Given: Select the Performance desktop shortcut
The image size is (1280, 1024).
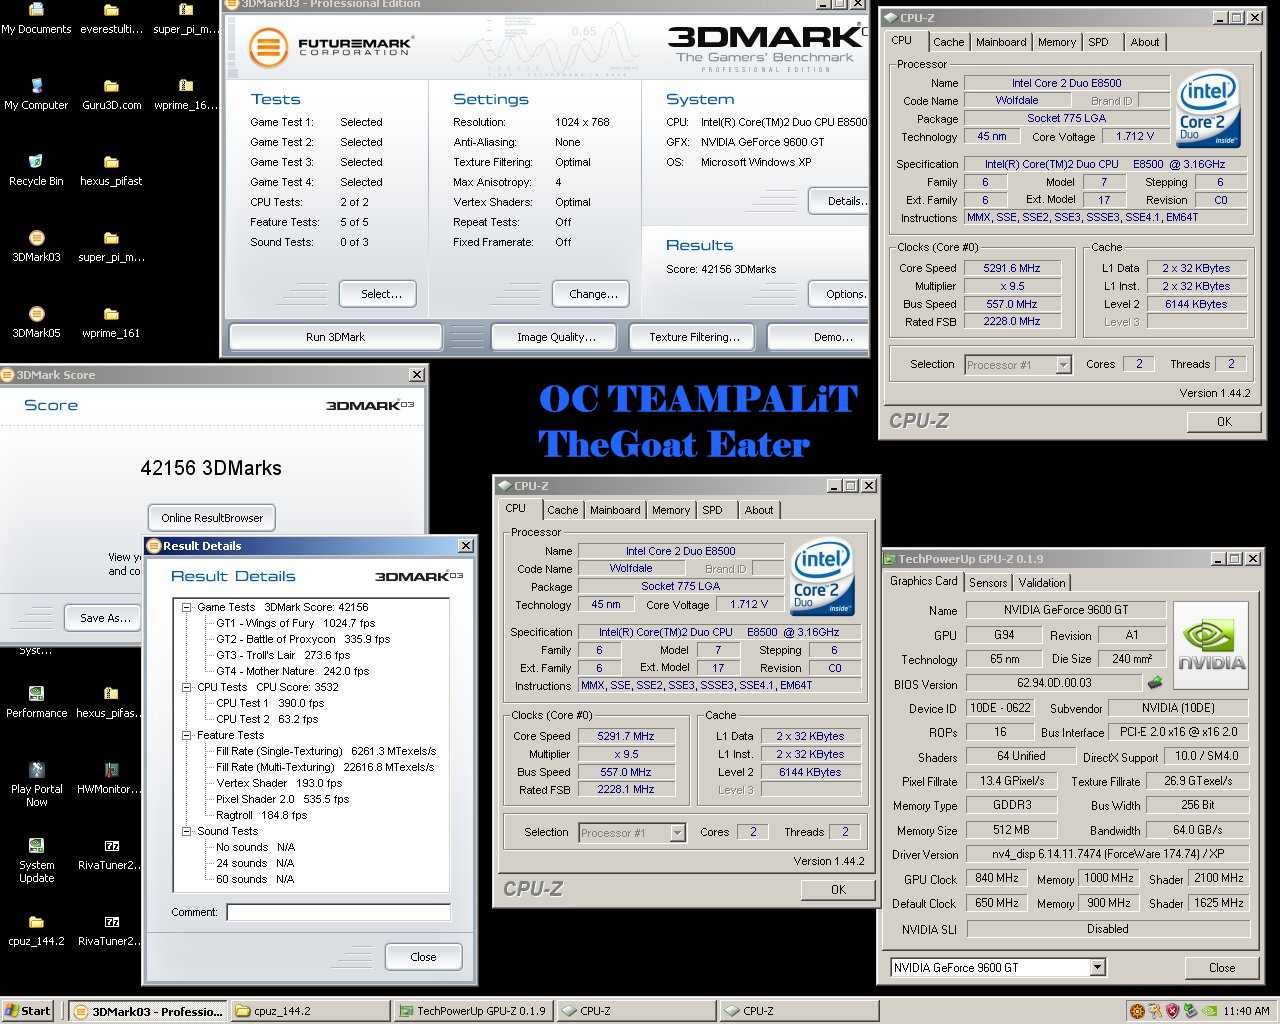Looking at the screenshot, I should tap(36, 702).
